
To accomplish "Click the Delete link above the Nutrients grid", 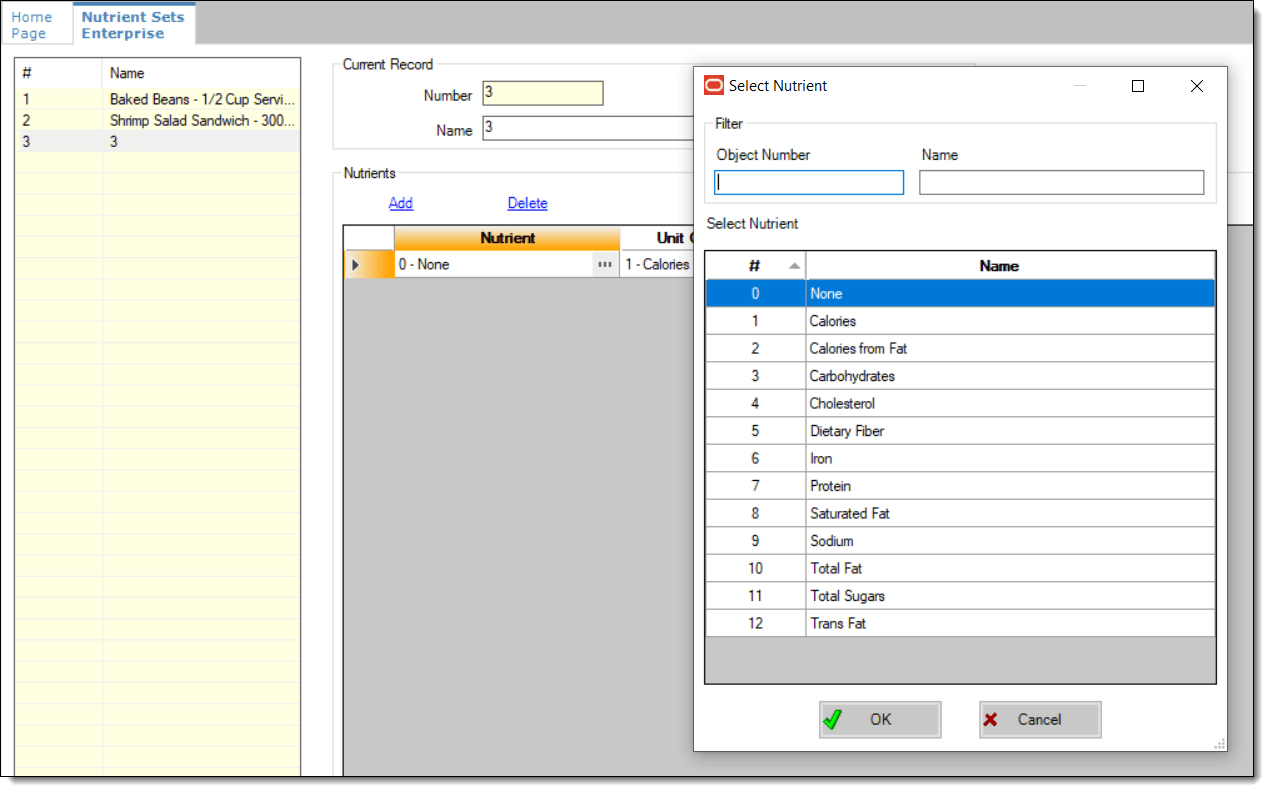I will (x=527, y=203).
